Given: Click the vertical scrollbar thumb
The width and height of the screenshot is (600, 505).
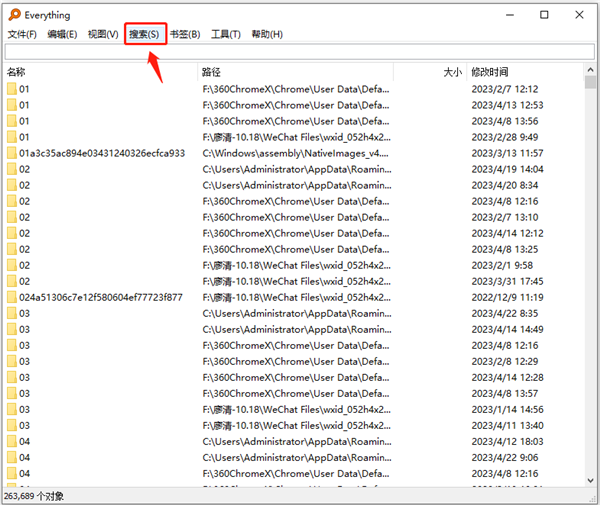Looking at the screenshot, I should click(x=590, y=82).
